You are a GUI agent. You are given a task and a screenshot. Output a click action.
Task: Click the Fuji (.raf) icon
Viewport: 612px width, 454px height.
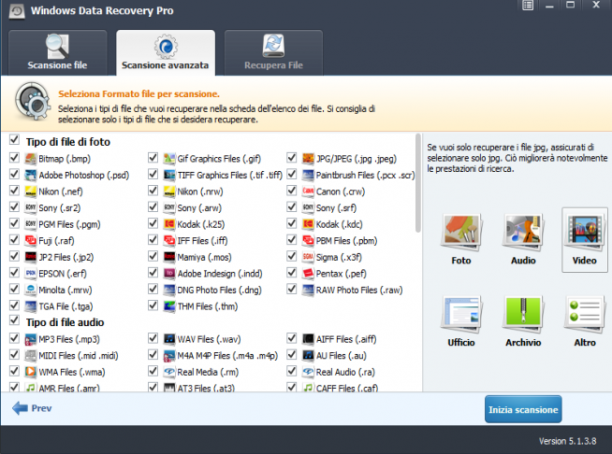(30, 240)
